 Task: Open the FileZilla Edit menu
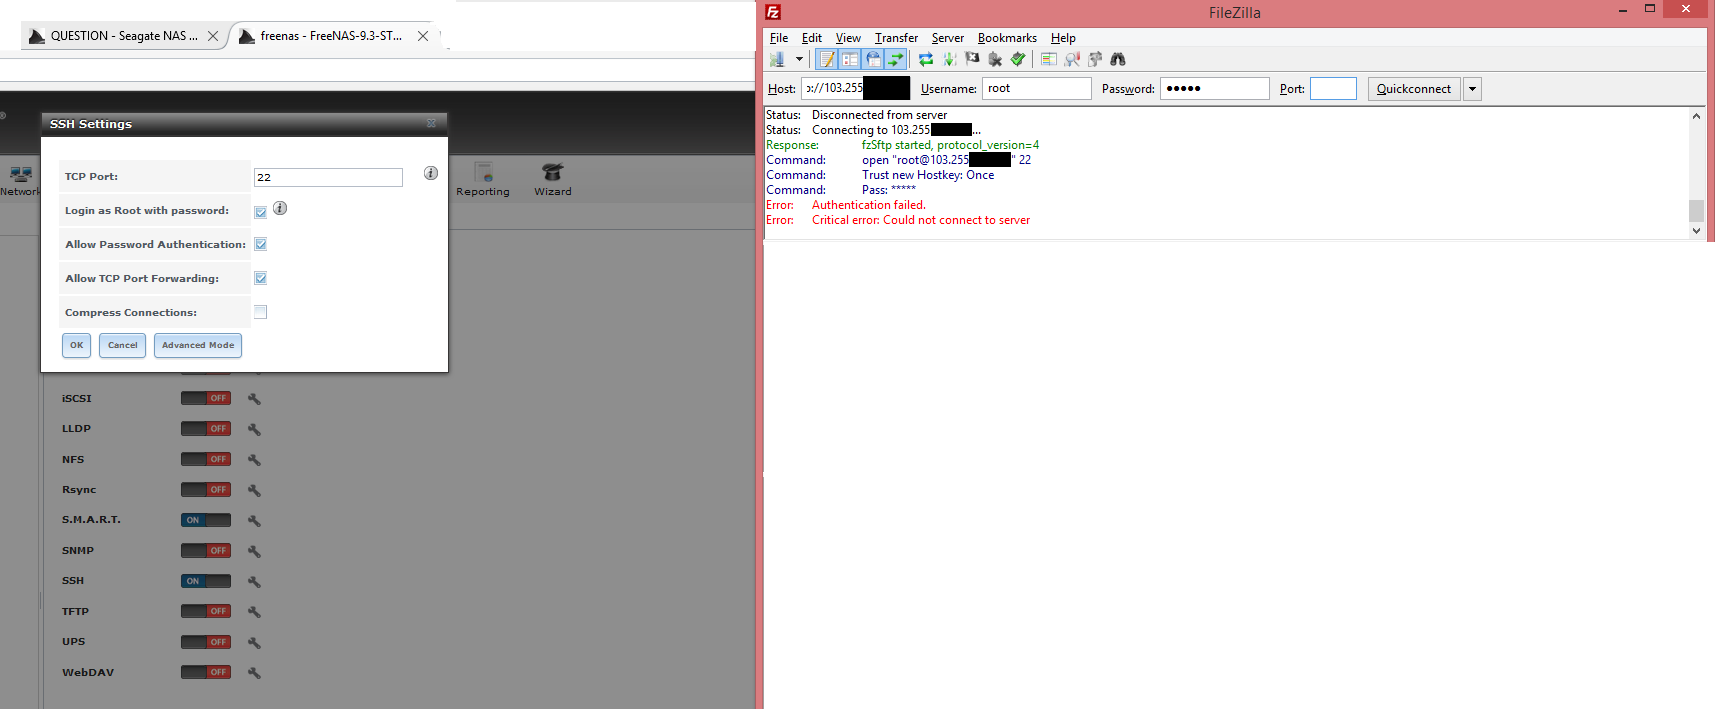[x=812, y=38]
